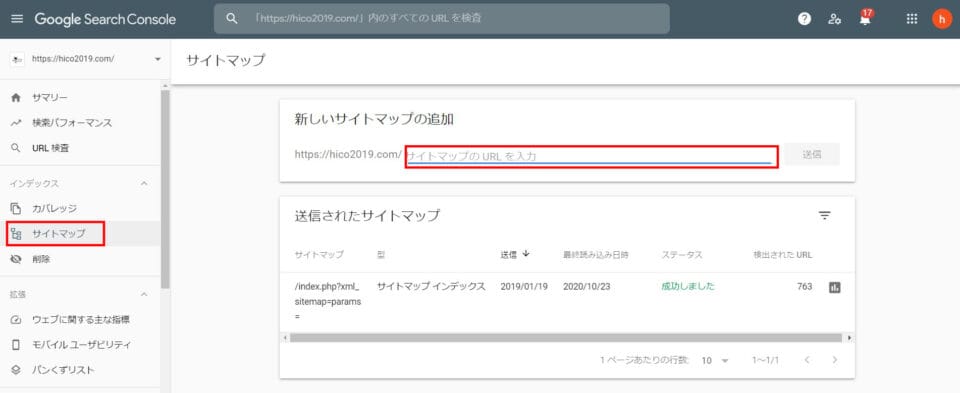Open the rows per page dropdown showing 10
The width and height of the screenshot is (960, 393).
715,361
